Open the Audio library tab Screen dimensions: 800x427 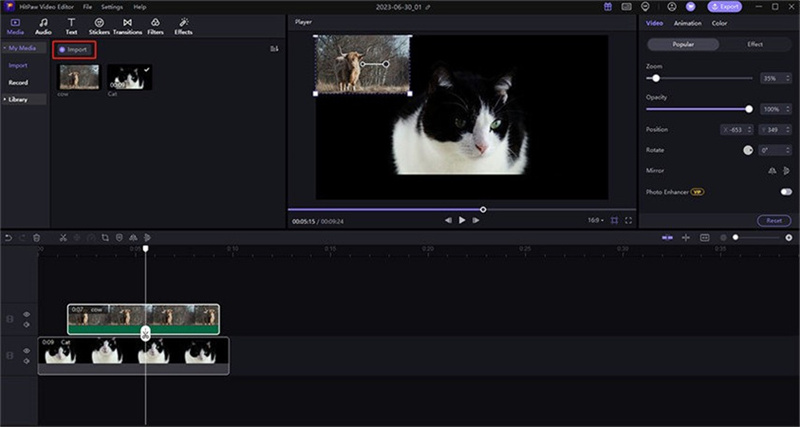pos(43,27)
